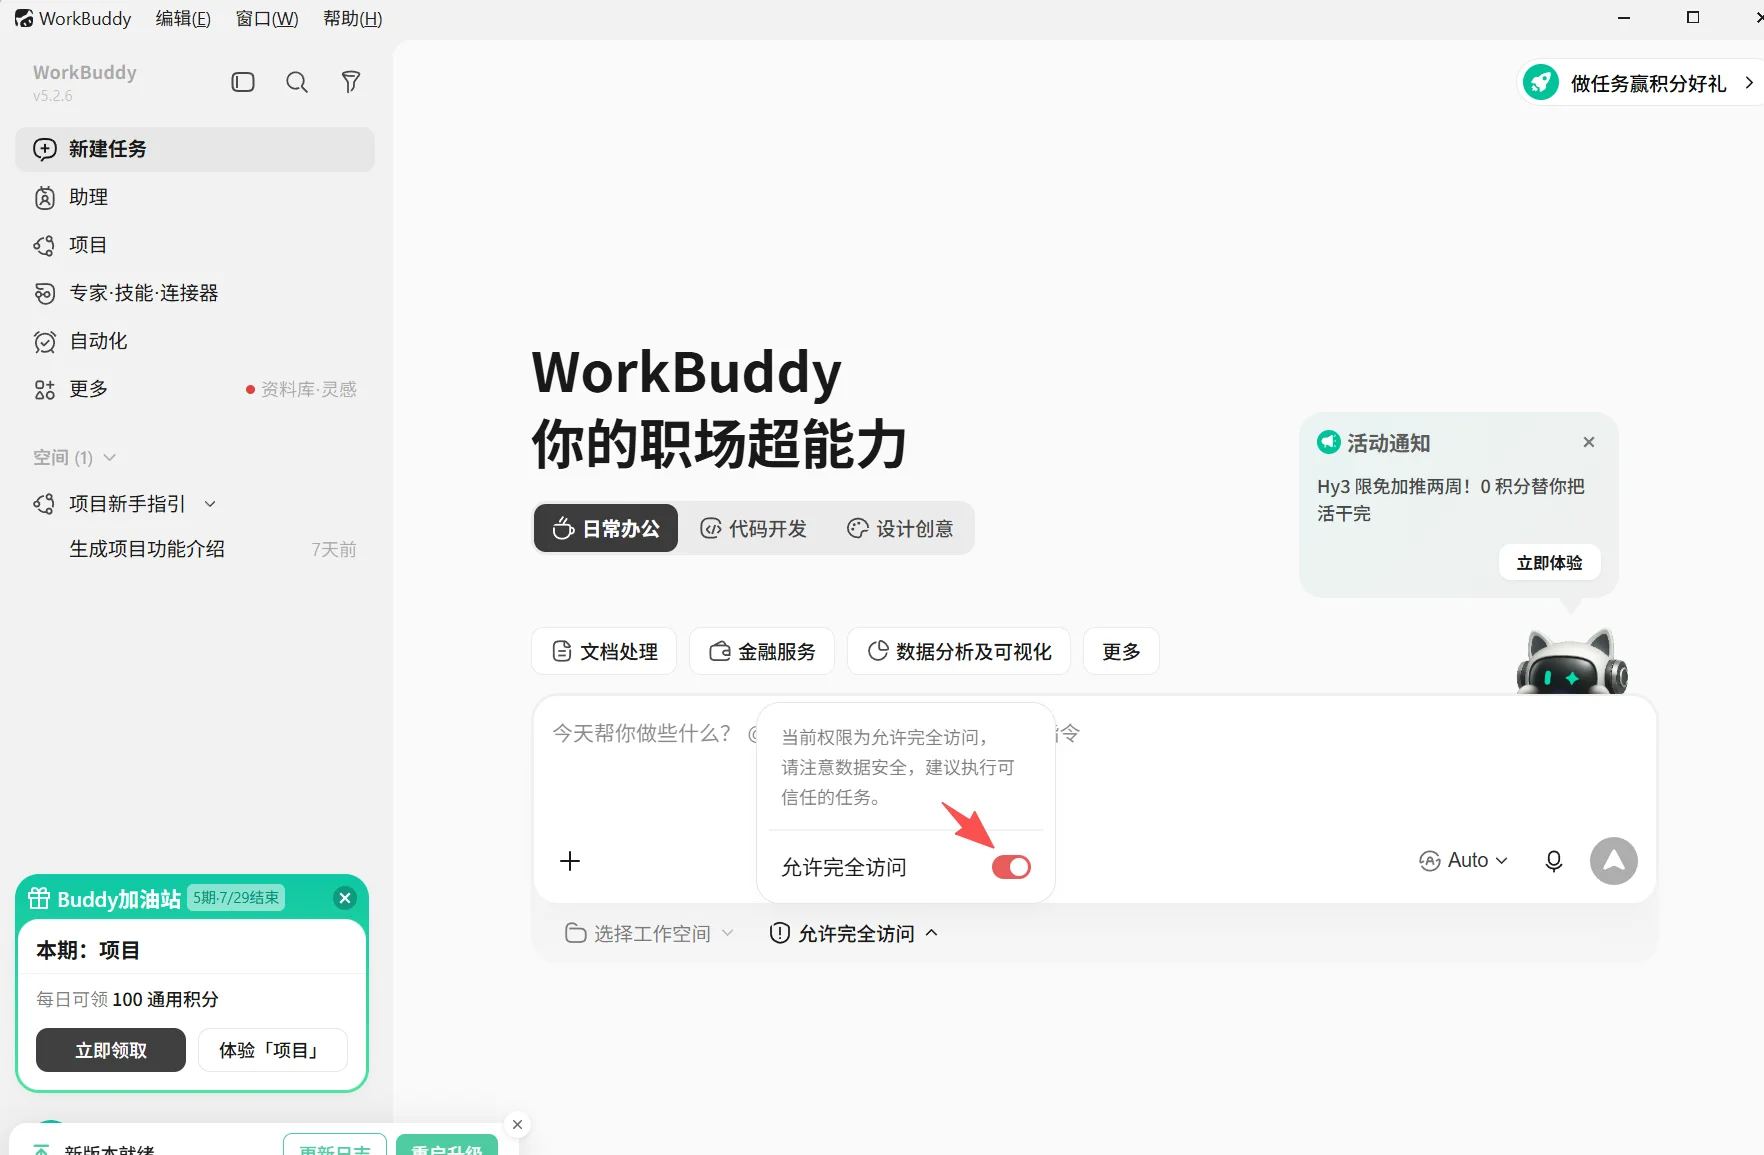Open the 窗口(W) menu
1764x1155 pixels.
(267, 18)
